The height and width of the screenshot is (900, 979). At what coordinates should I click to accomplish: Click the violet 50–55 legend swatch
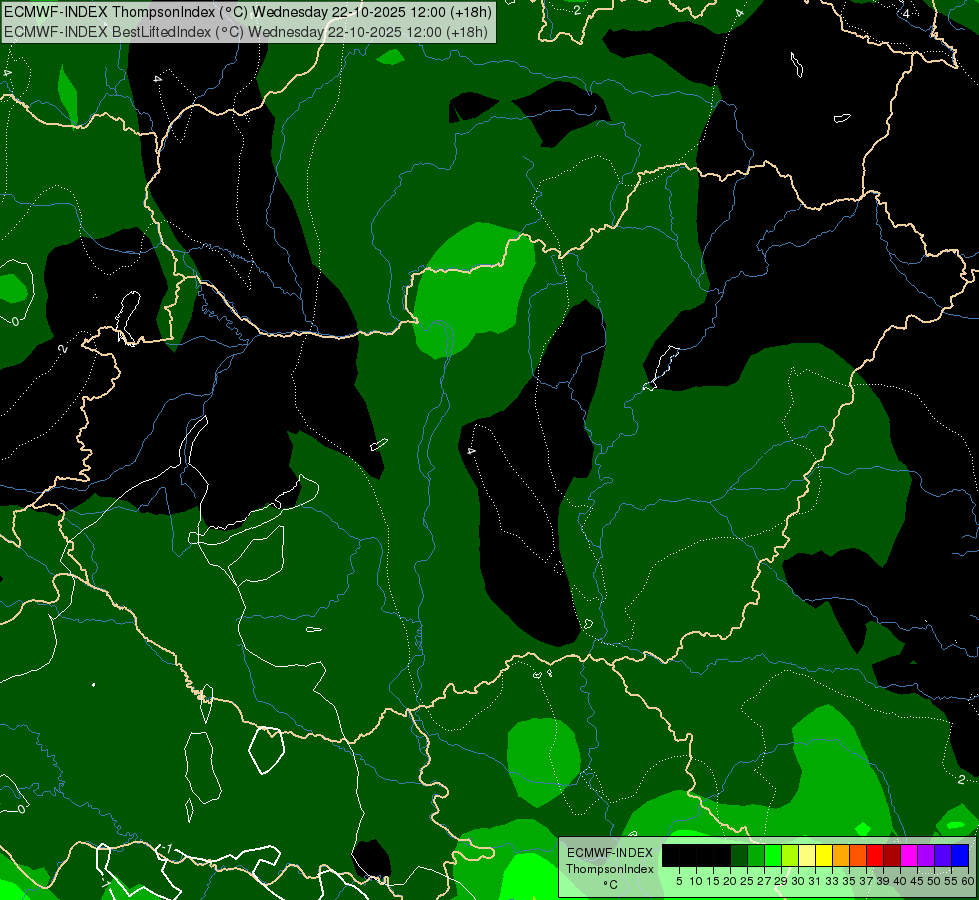943,855
